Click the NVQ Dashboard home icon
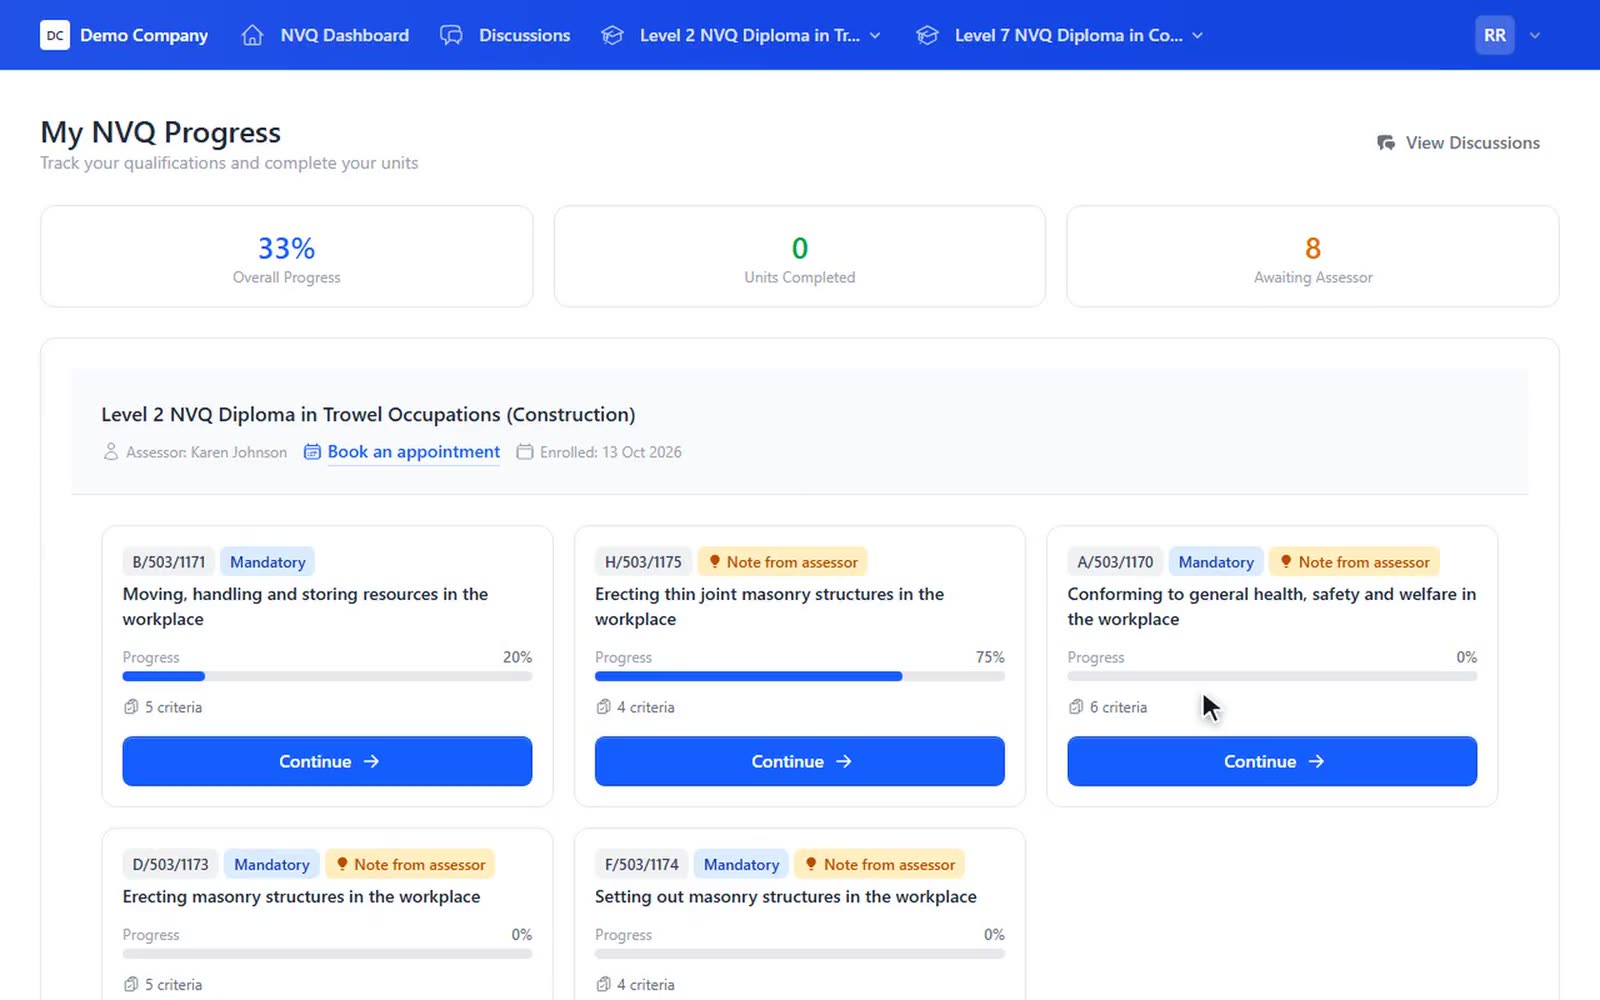The height and width of the screenshot is (1000, 1600). tap(252, 35)
